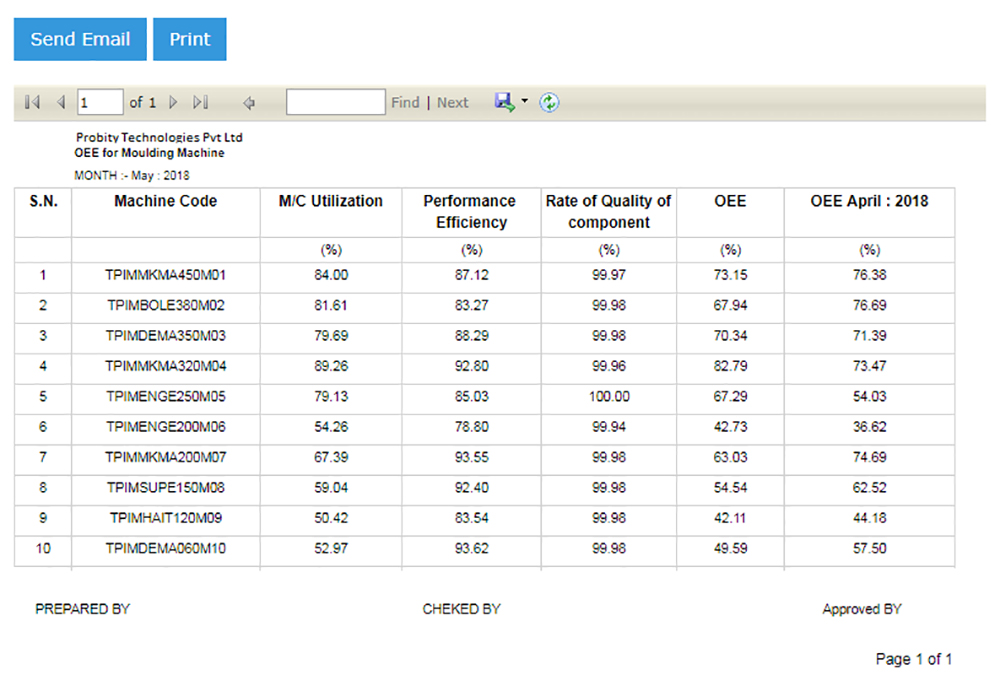
Task: Click the current page number field
Action: pyautogui.click(x=100, y=102)
